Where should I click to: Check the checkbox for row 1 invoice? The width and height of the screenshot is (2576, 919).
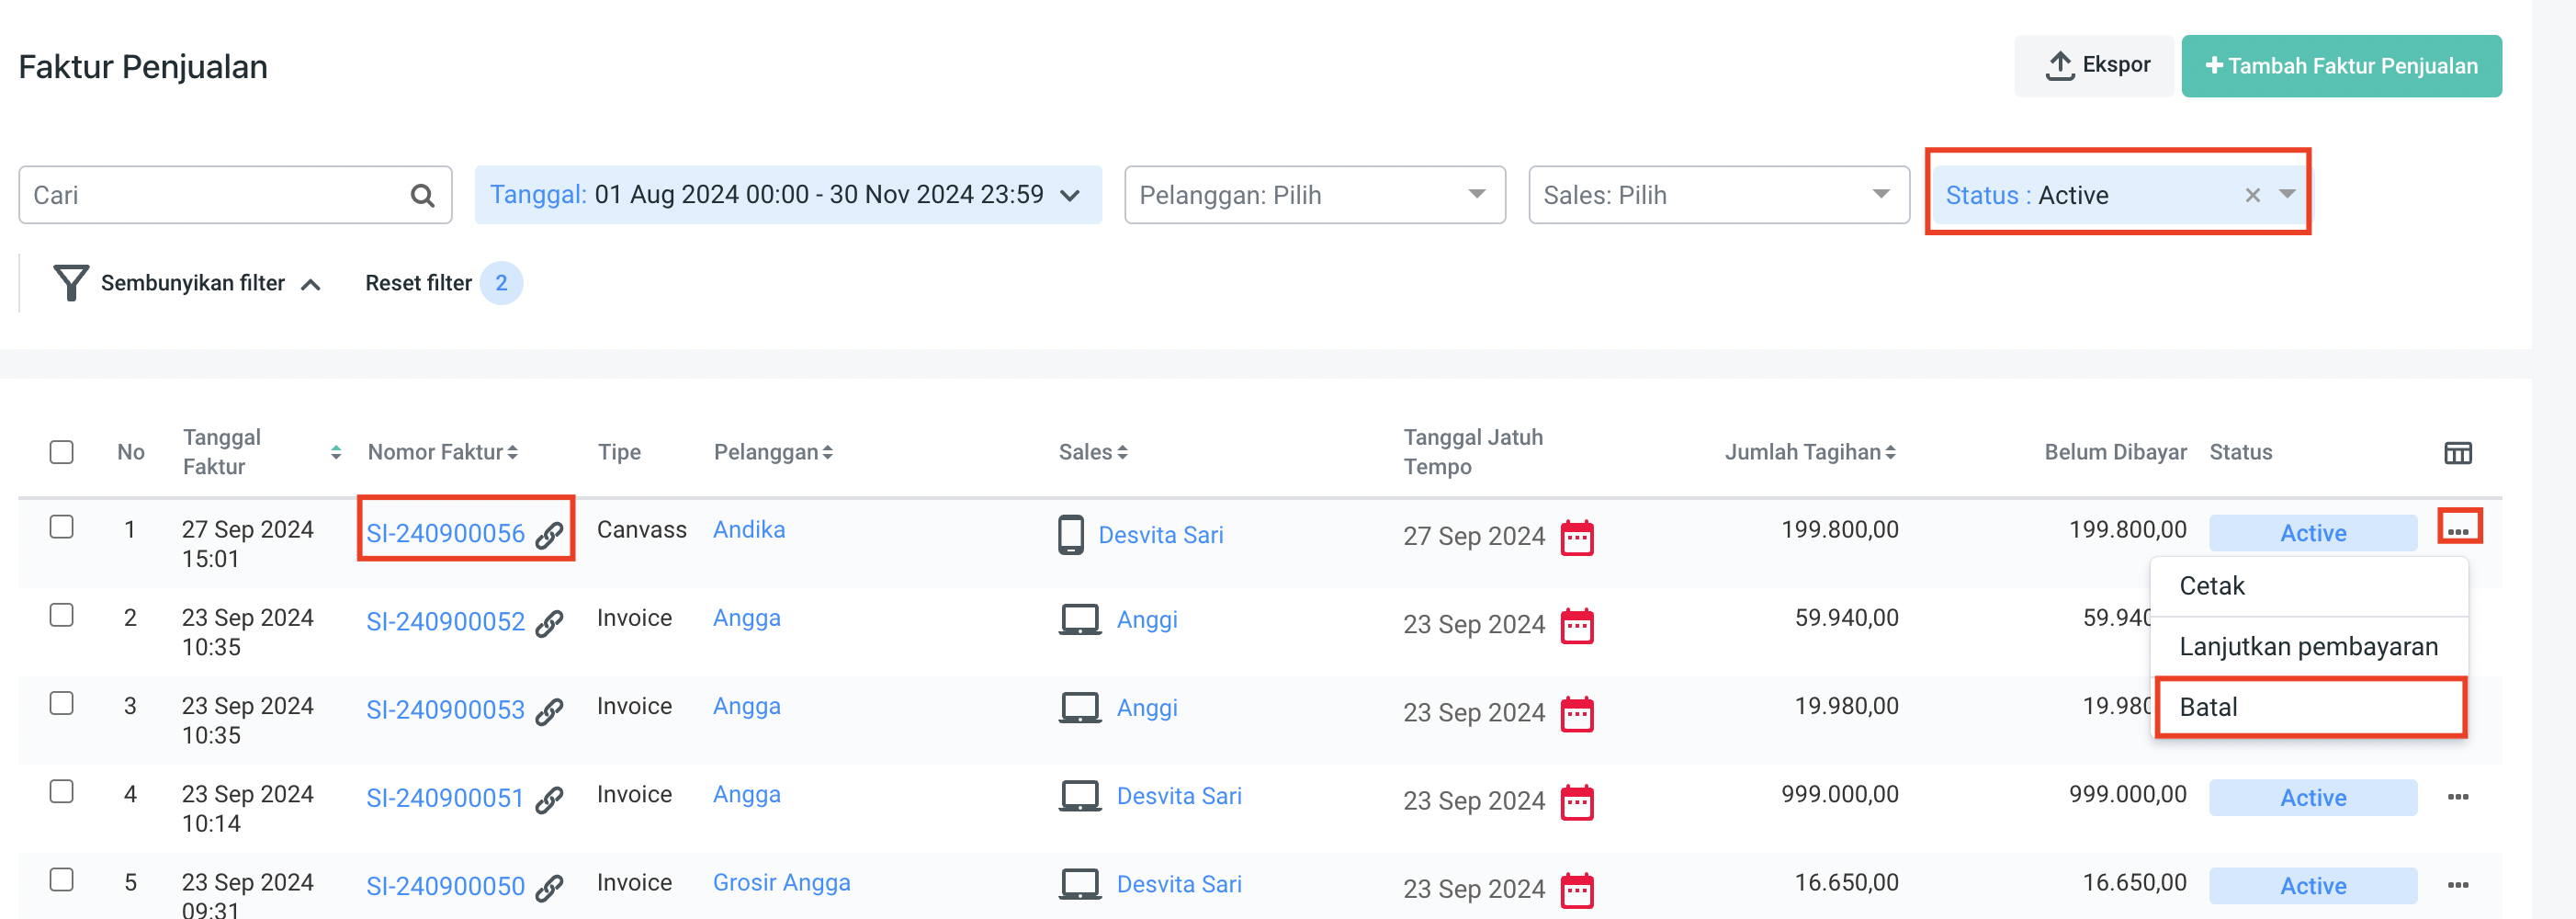(x=62, y=527)
